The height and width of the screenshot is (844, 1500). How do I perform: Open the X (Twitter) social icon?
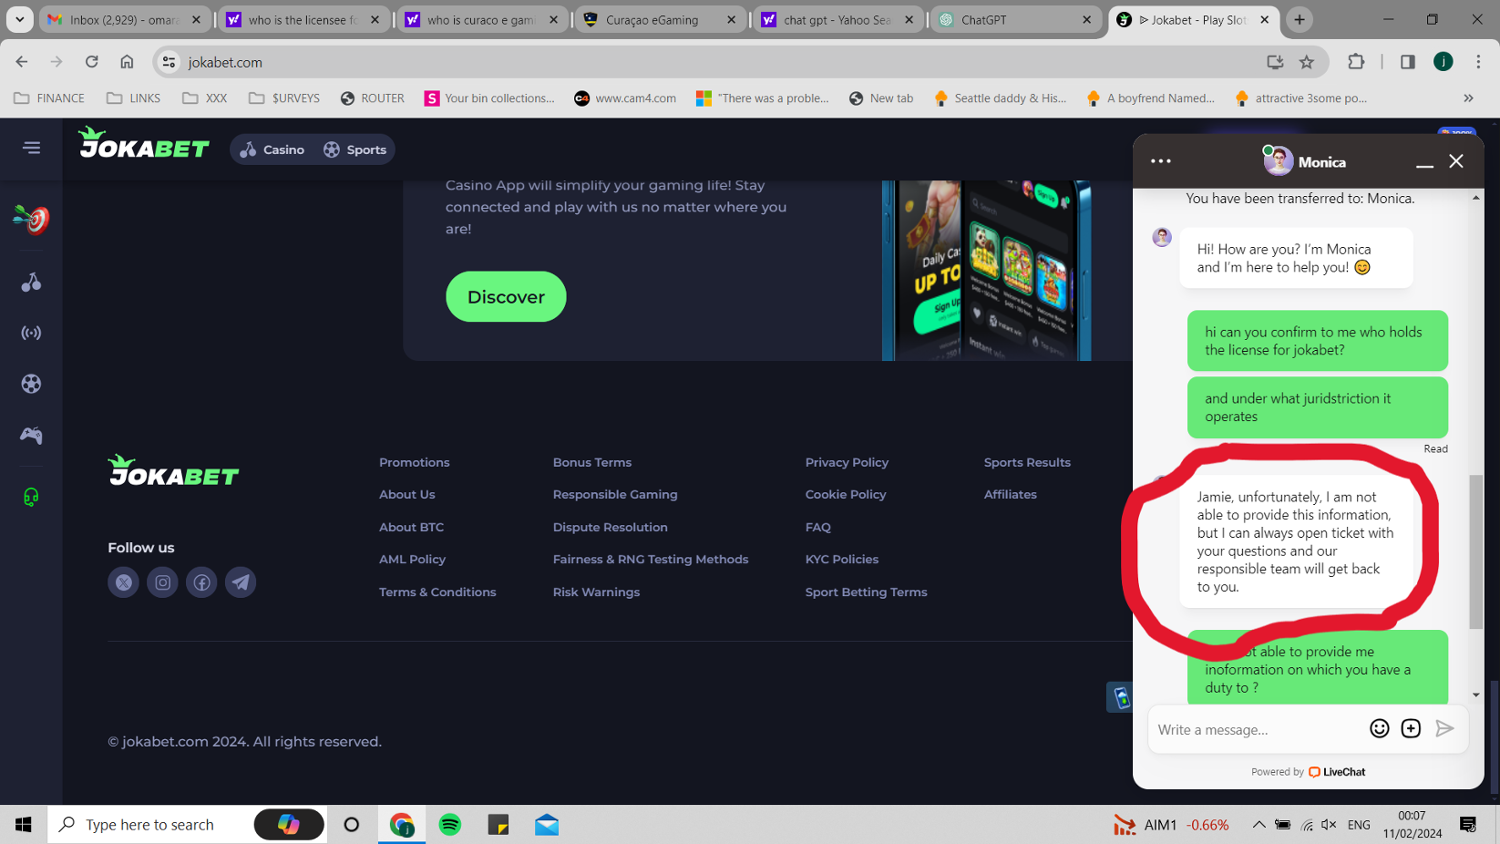click(x=123, y=582)
